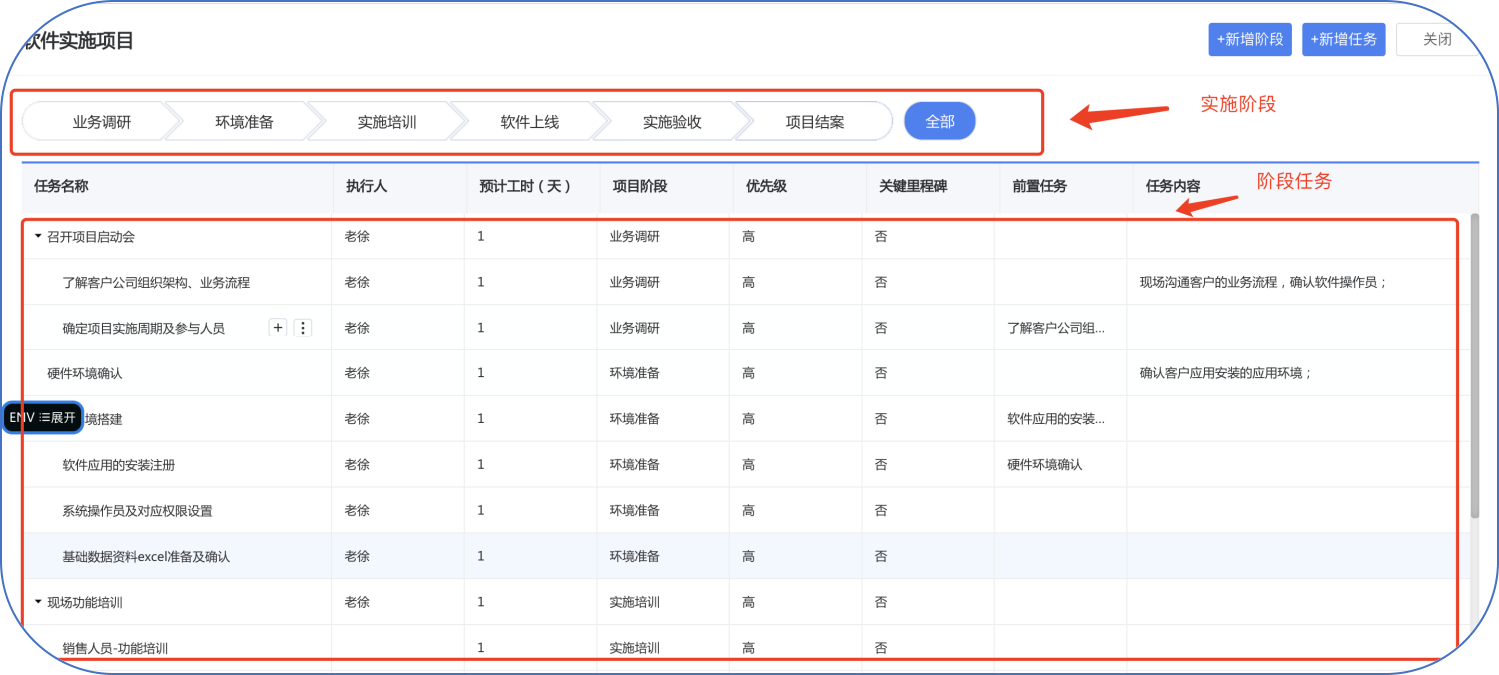Image resolution: width=1499 pixels, height=675 pixels.
Task: Collapse the 现场功能培训 task group
Action: (x=38, y=602)
